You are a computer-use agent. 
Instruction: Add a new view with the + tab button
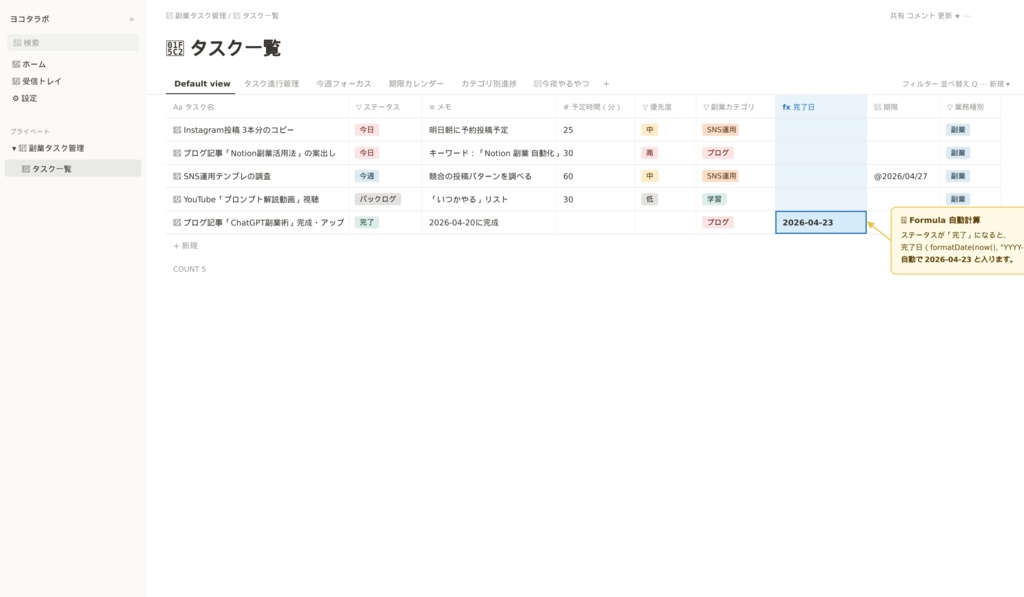[605, 84]
